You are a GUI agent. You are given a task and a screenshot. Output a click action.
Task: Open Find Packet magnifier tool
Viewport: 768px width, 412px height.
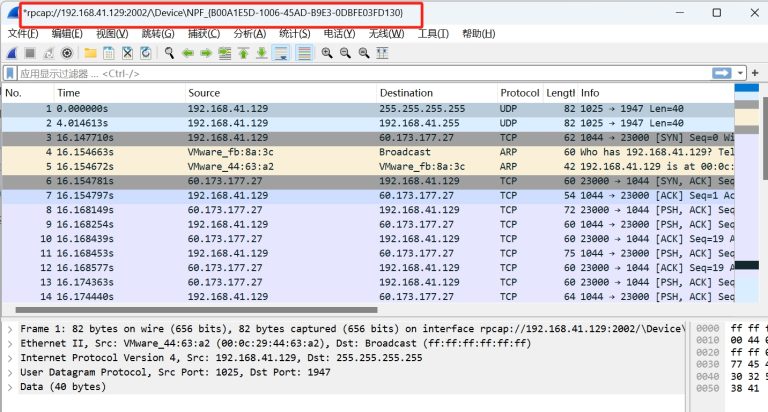pos(169,53)
